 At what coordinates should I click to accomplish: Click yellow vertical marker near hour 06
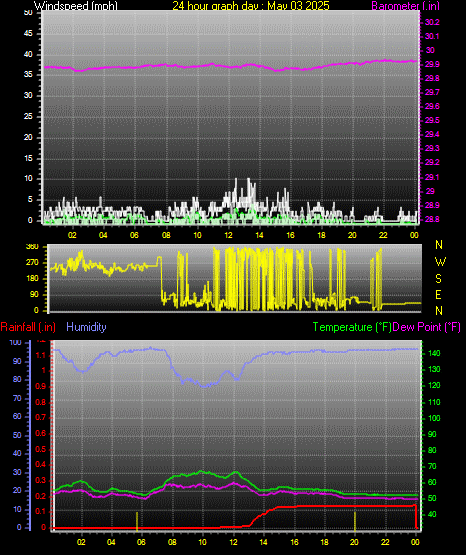[137, 522]
